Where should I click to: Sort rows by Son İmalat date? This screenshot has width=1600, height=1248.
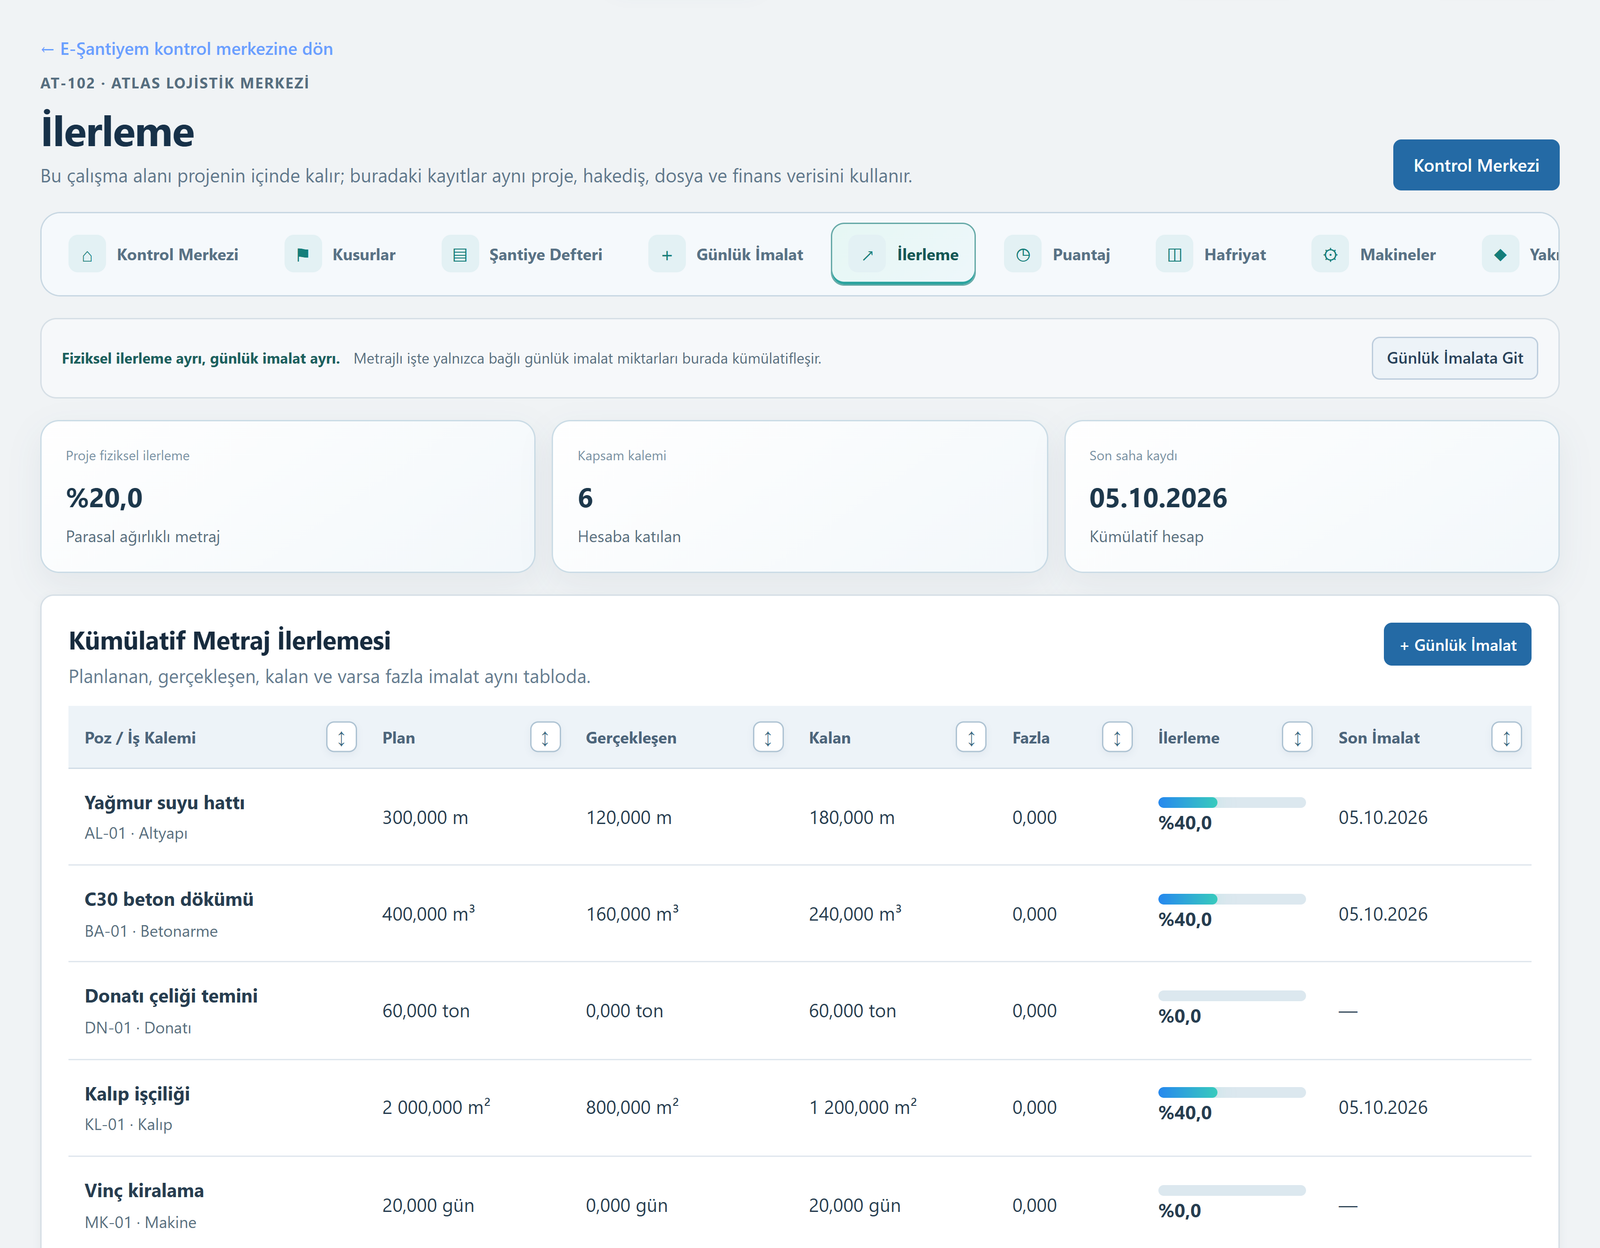(1506, 738)
